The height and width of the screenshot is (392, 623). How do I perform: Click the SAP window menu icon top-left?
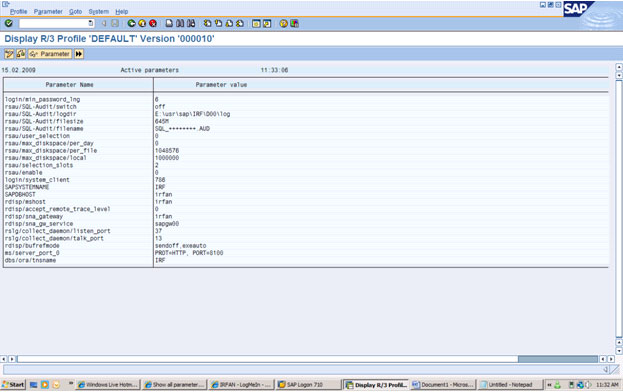tap(5, 4)
